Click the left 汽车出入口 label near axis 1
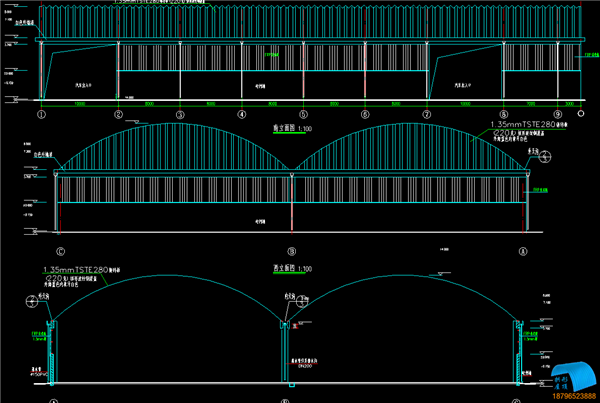The width and height of the screenshot is (600, 403). coord(83,85)
